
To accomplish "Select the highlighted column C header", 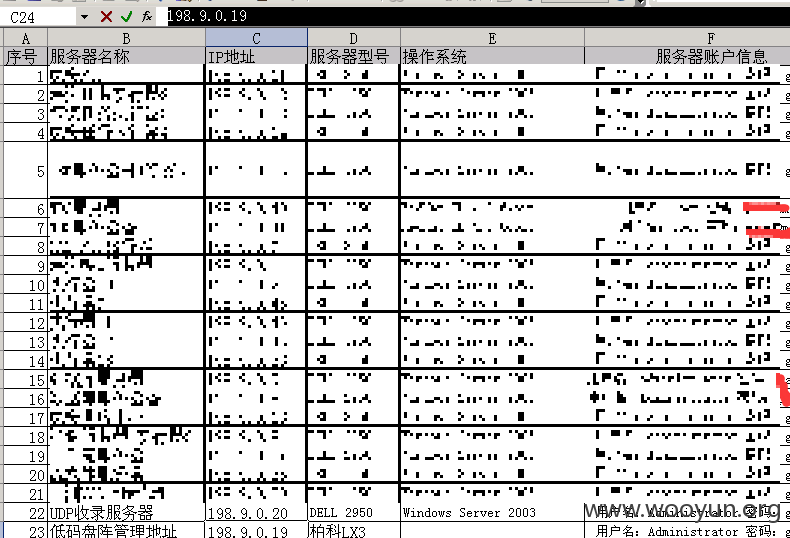I will tap(256, 38).
